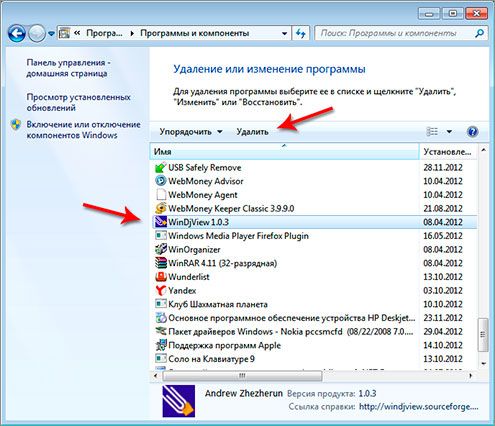The height and width of the screenshot is (426, 495).
Task: Select 'USB Safely Remove' program name
Action: [205, 167]
